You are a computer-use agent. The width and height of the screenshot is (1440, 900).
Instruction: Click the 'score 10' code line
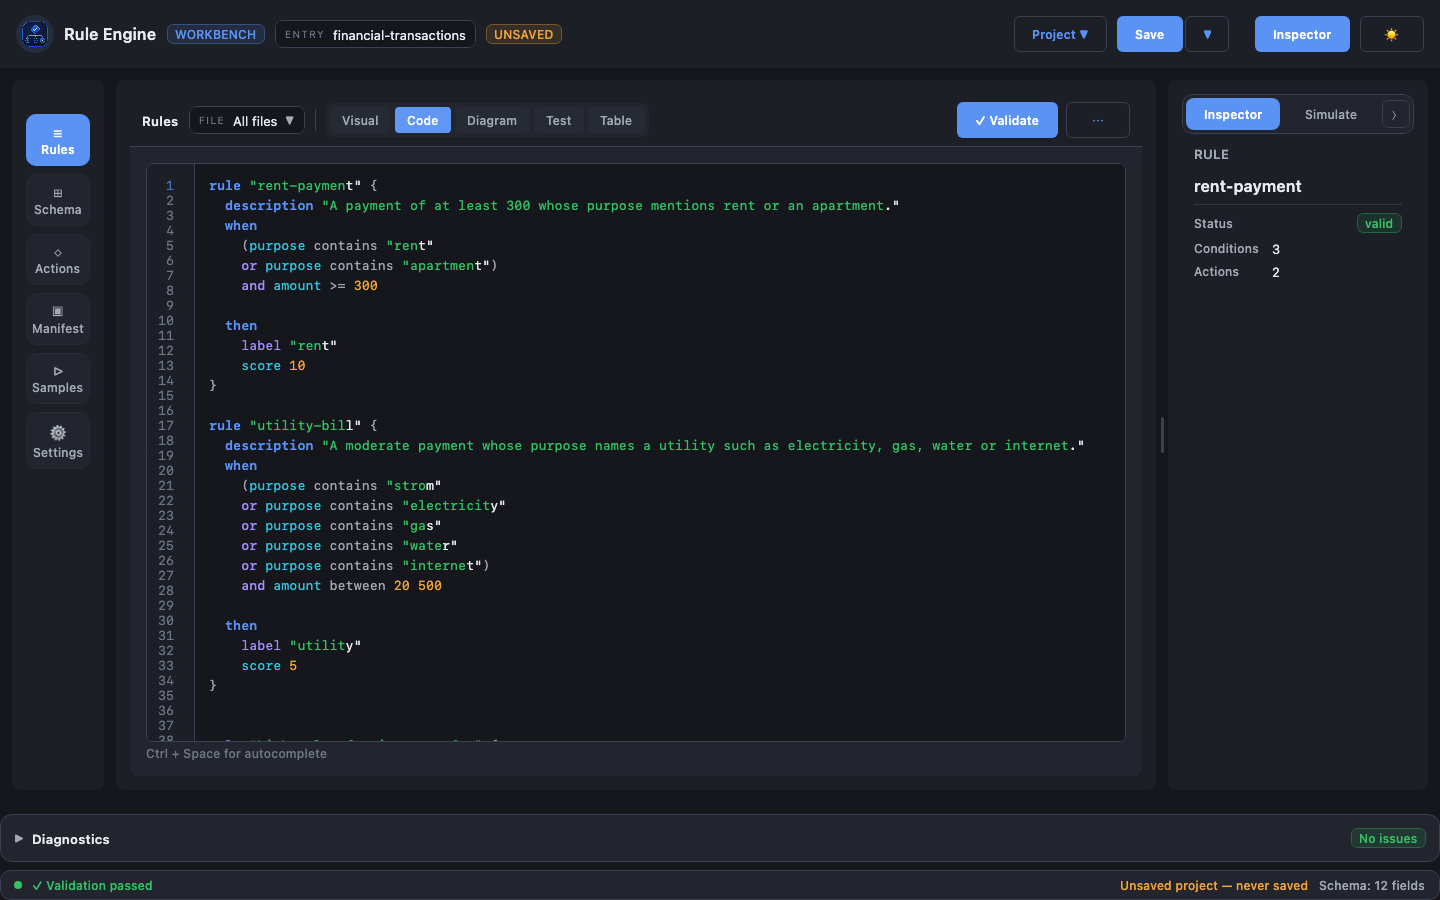[273, 366]
